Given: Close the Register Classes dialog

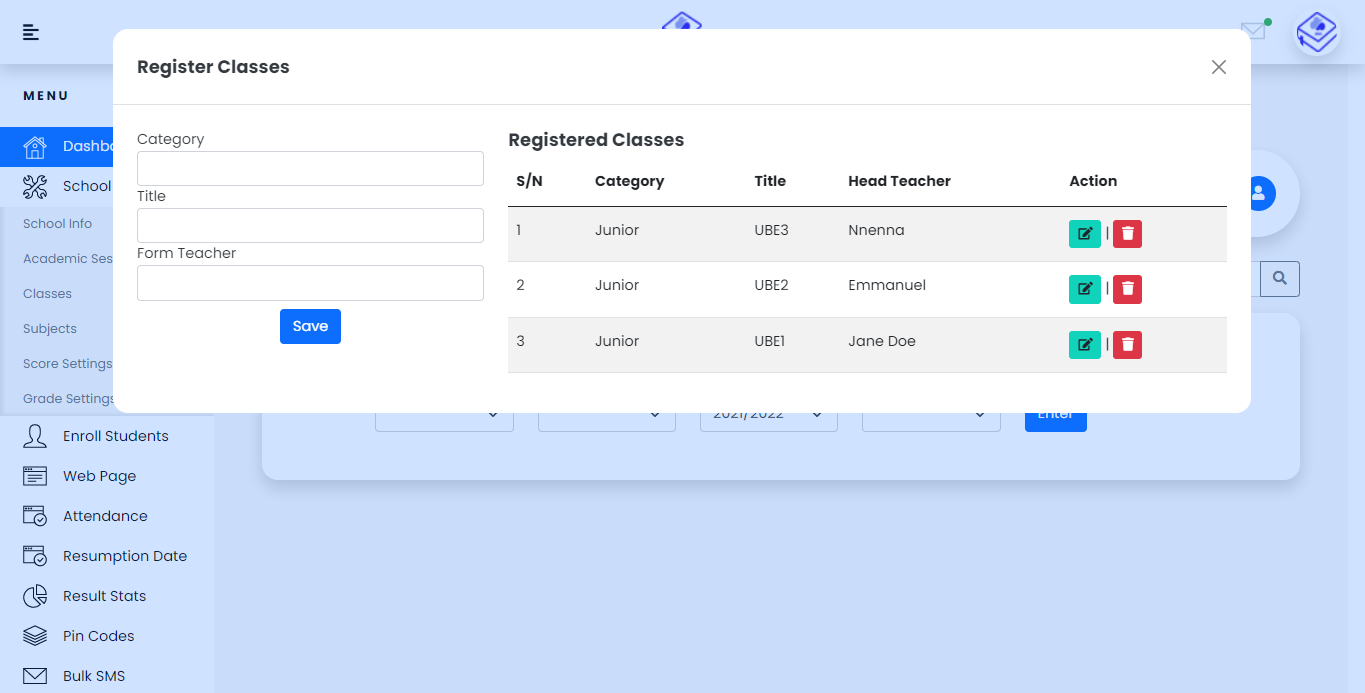Looking at the screenshot, I should 1218,67.
